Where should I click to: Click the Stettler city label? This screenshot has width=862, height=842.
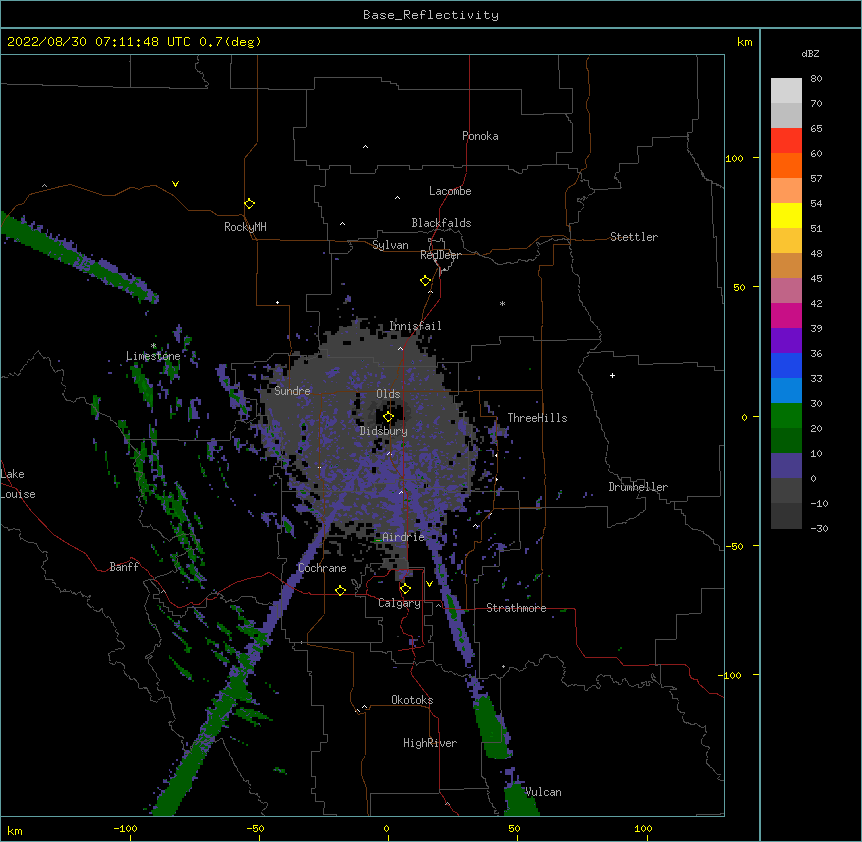633,237
